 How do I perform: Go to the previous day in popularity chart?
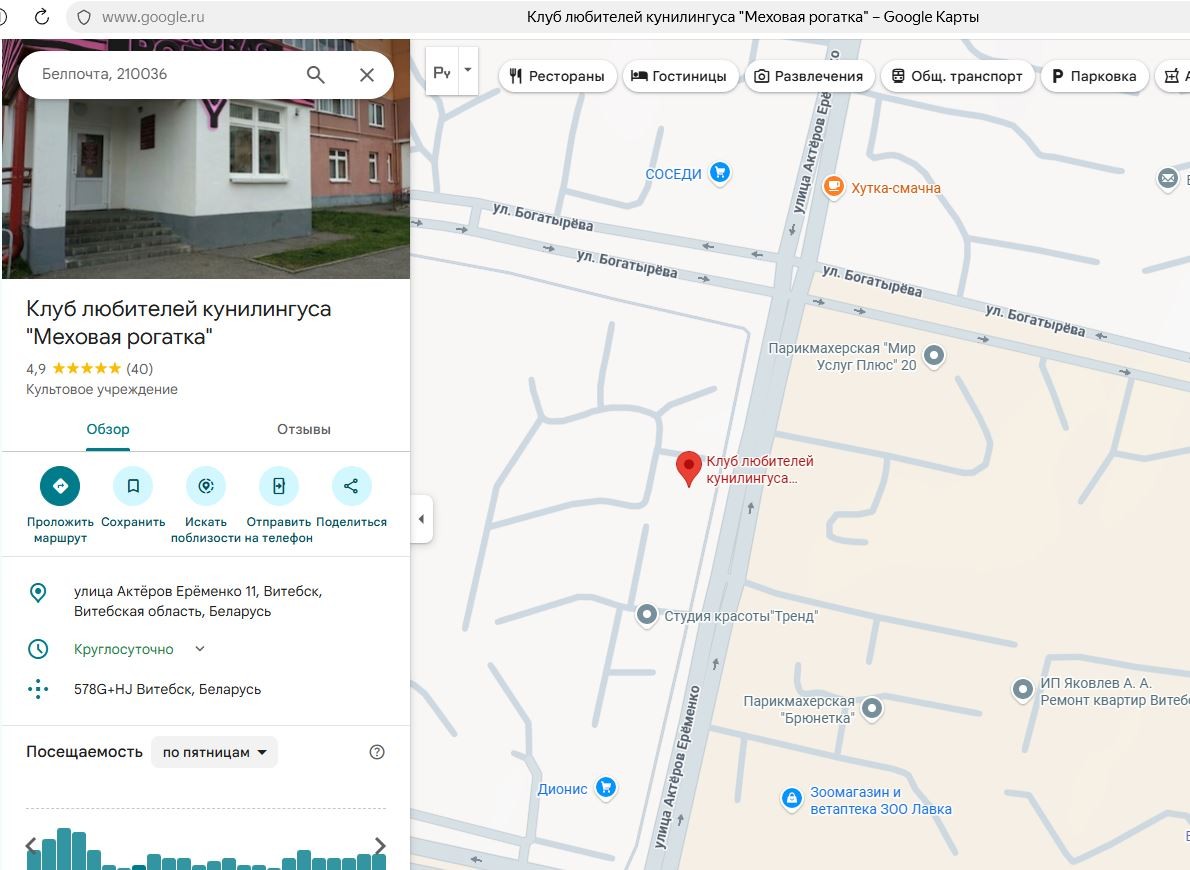[x=30, y=846]
